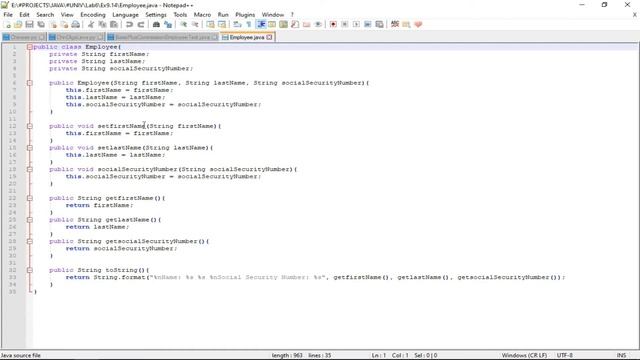The height and width of the screenshot is (360, 640).
Task: Click the Save Recorded Macro icon
Action: point(379,24)
